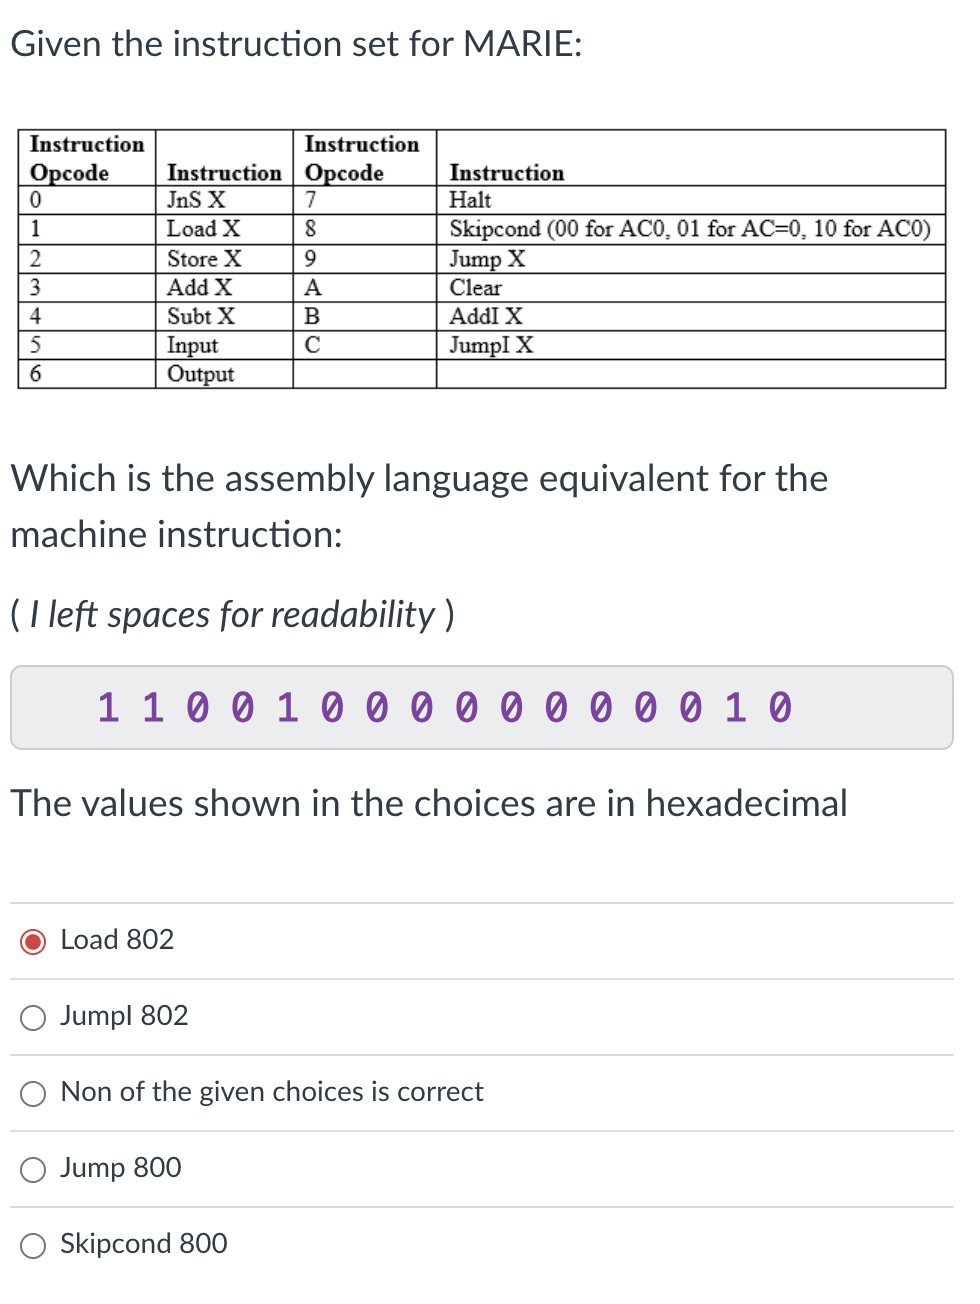Click the Skipcond 800 answer label text
Viewport: 980px width, 1304px height.
coord(144,1244)
